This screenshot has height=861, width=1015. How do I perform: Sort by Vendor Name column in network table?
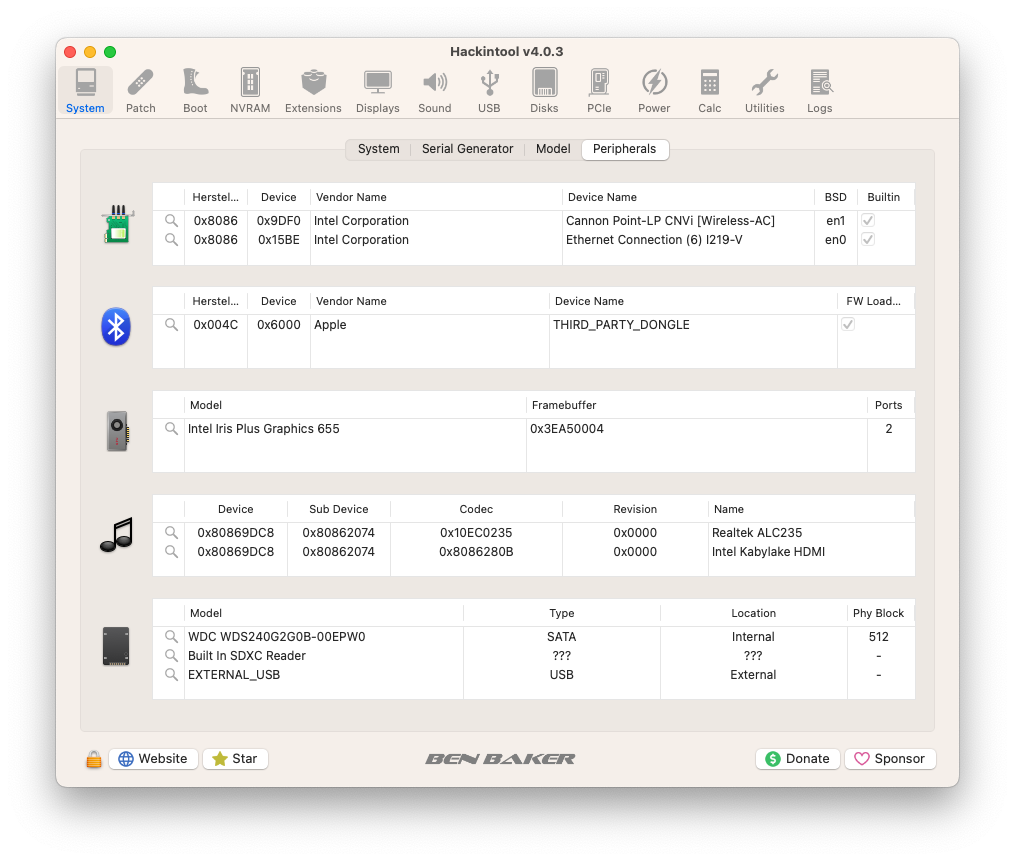tap(435, 197)
